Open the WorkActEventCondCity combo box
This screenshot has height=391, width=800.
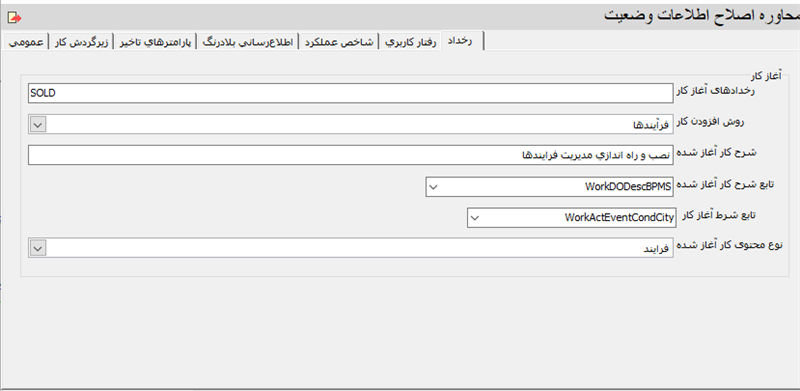pos(571,217)
